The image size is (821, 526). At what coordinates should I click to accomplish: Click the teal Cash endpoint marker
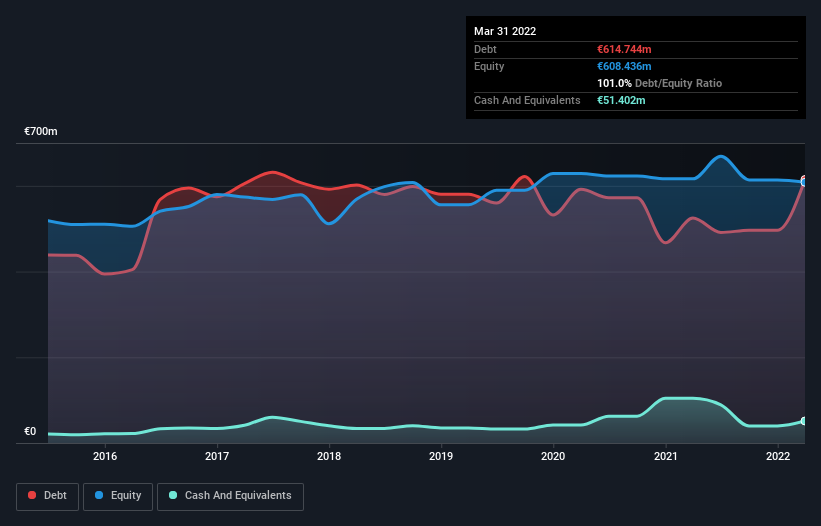coord(804,421)
